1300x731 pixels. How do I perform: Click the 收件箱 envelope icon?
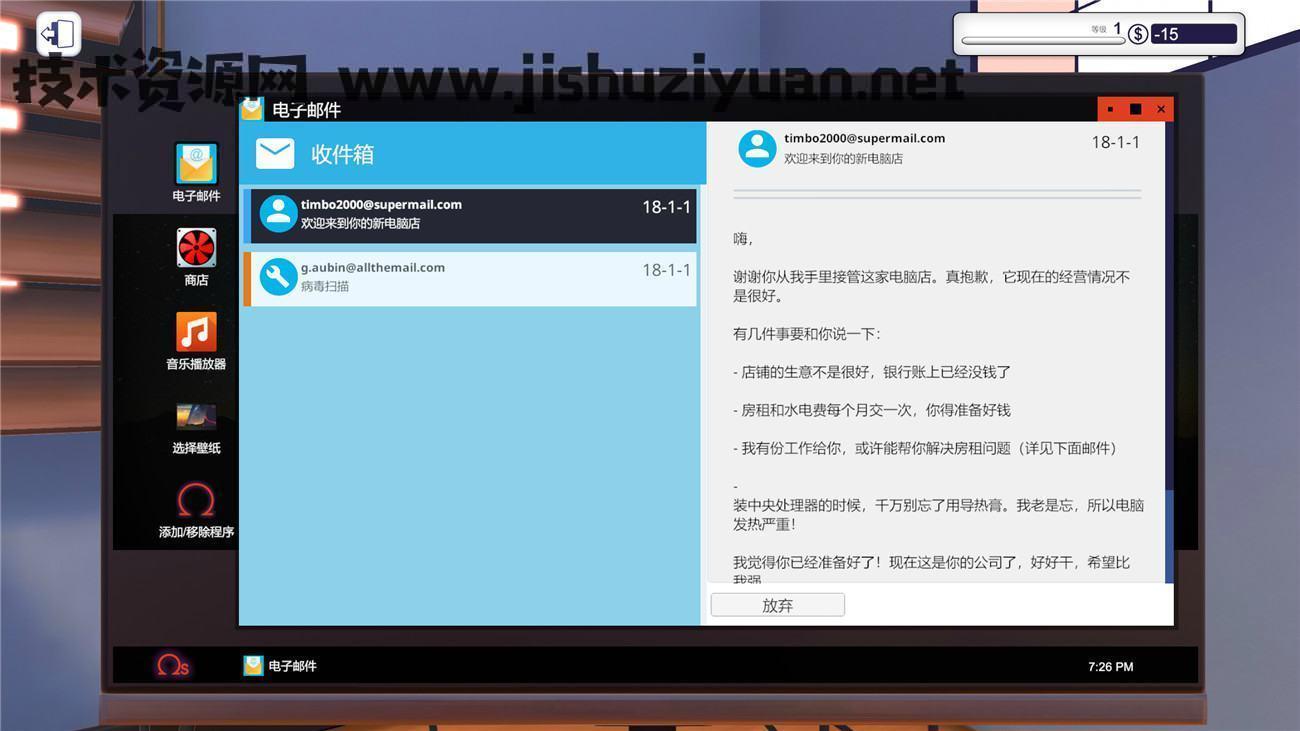(x=275, y=154)
